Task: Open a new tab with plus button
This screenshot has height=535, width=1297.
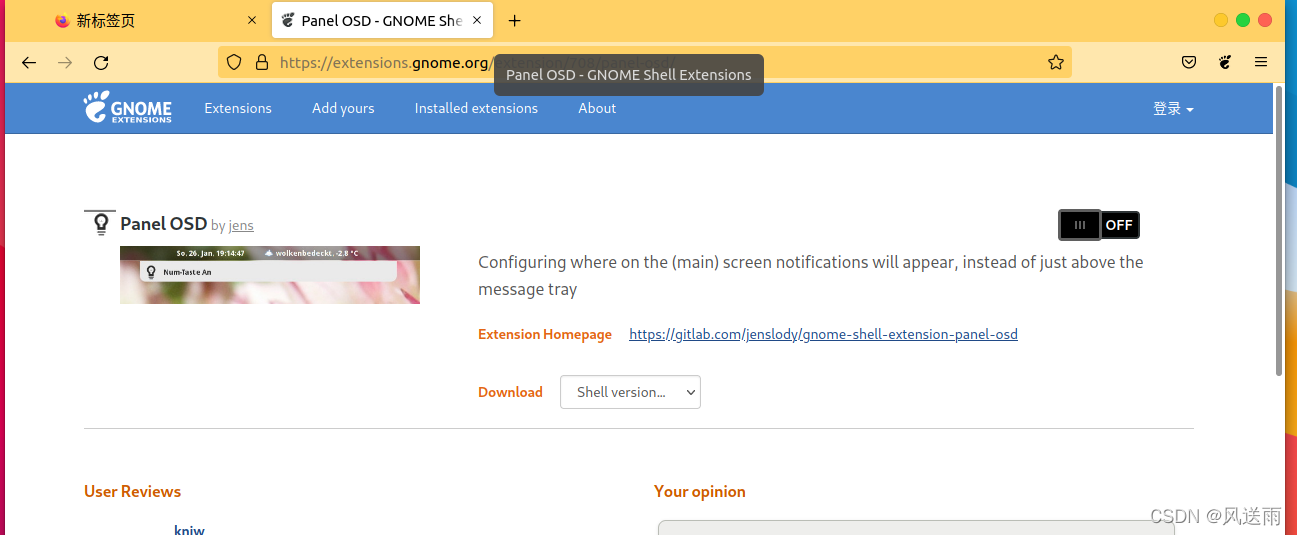Action: (x=514, y=20)
